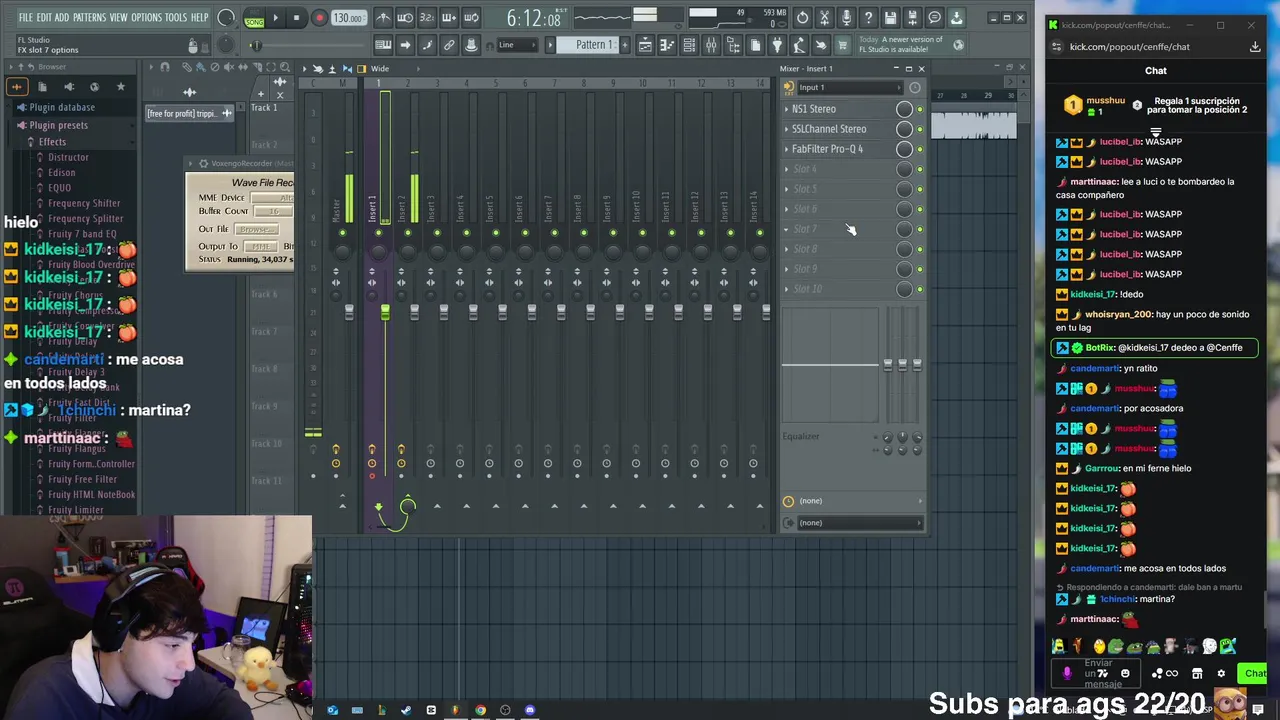Toggle the Slot 4 green enable light
Viewport: 1280px width, 720px height.
click(920, 169)
